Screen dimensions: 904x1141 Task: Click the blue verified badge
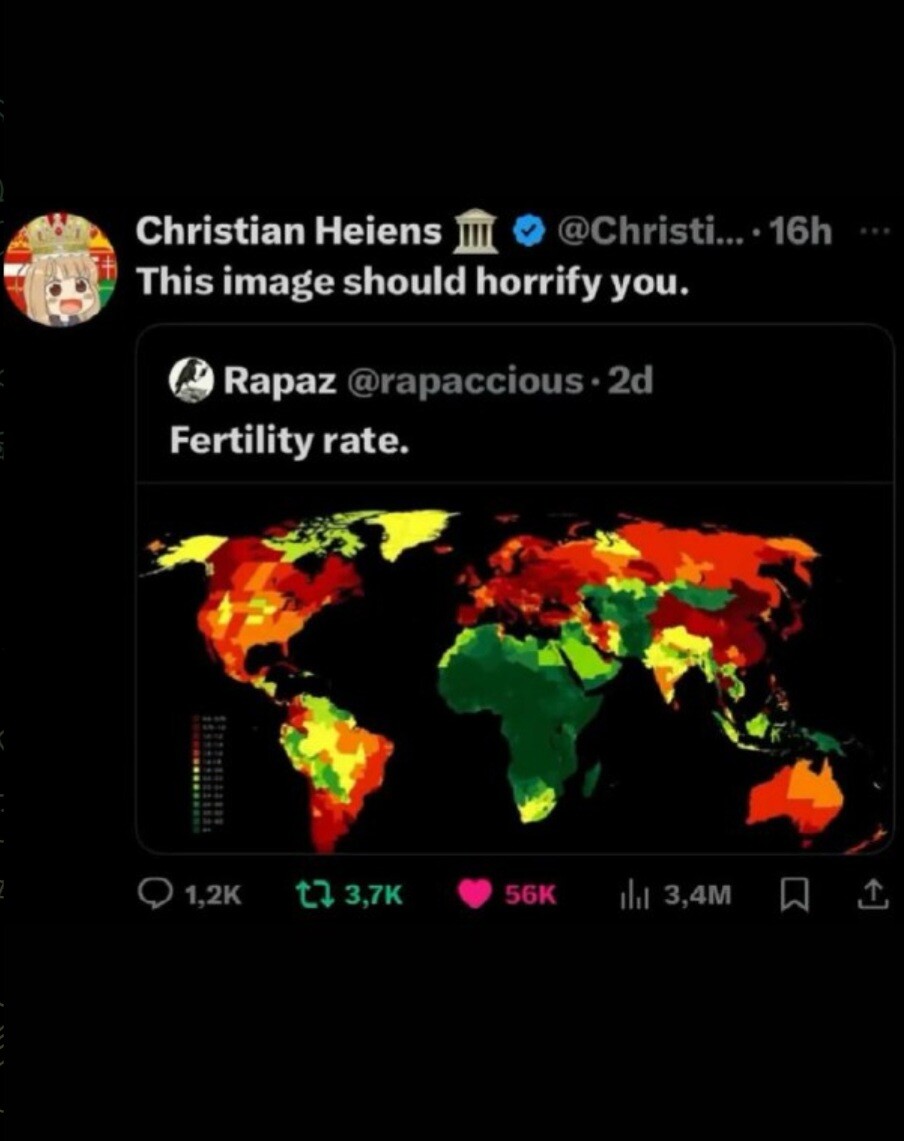pyautogui.click(x=528, y=232)
